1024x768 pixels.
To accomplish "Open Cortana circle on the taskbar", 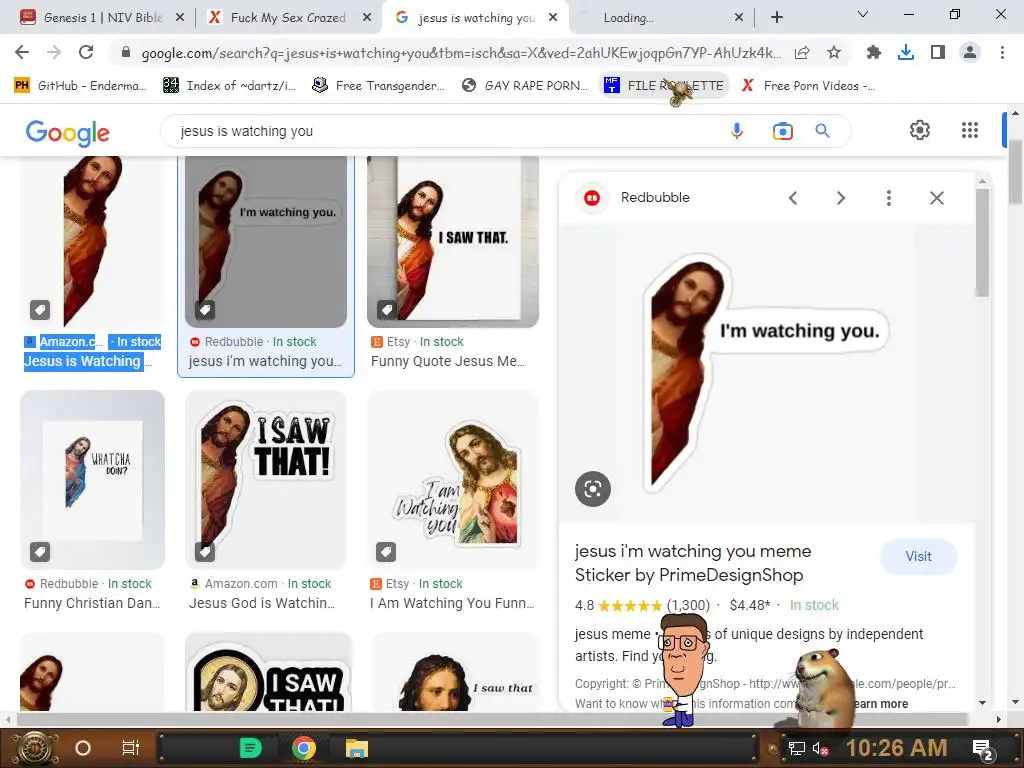I will (83, 748).
